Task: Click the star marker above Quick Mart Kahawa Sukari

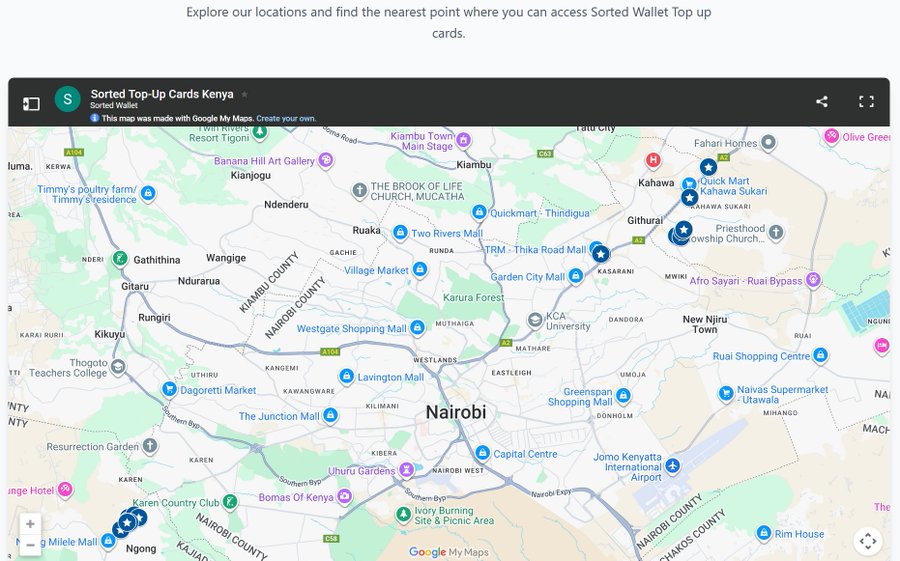Action: tap(708, 167)
